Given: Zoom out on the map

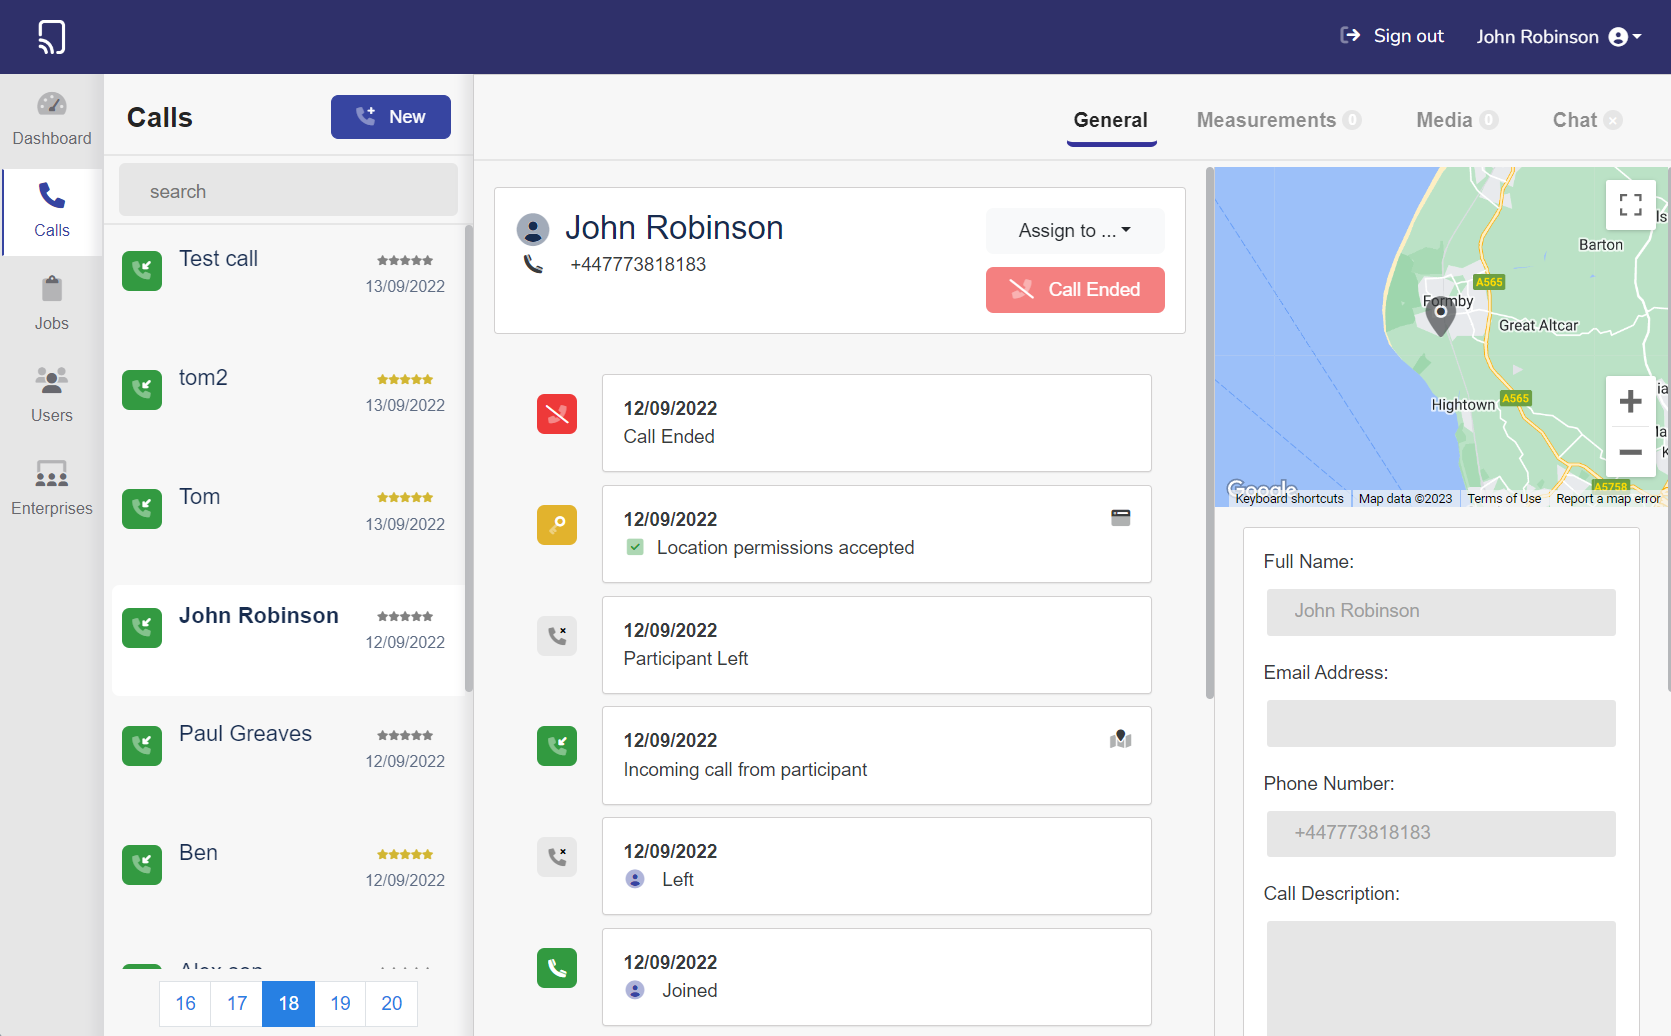Looking at the screenshot, I should tap(1630, 452).
